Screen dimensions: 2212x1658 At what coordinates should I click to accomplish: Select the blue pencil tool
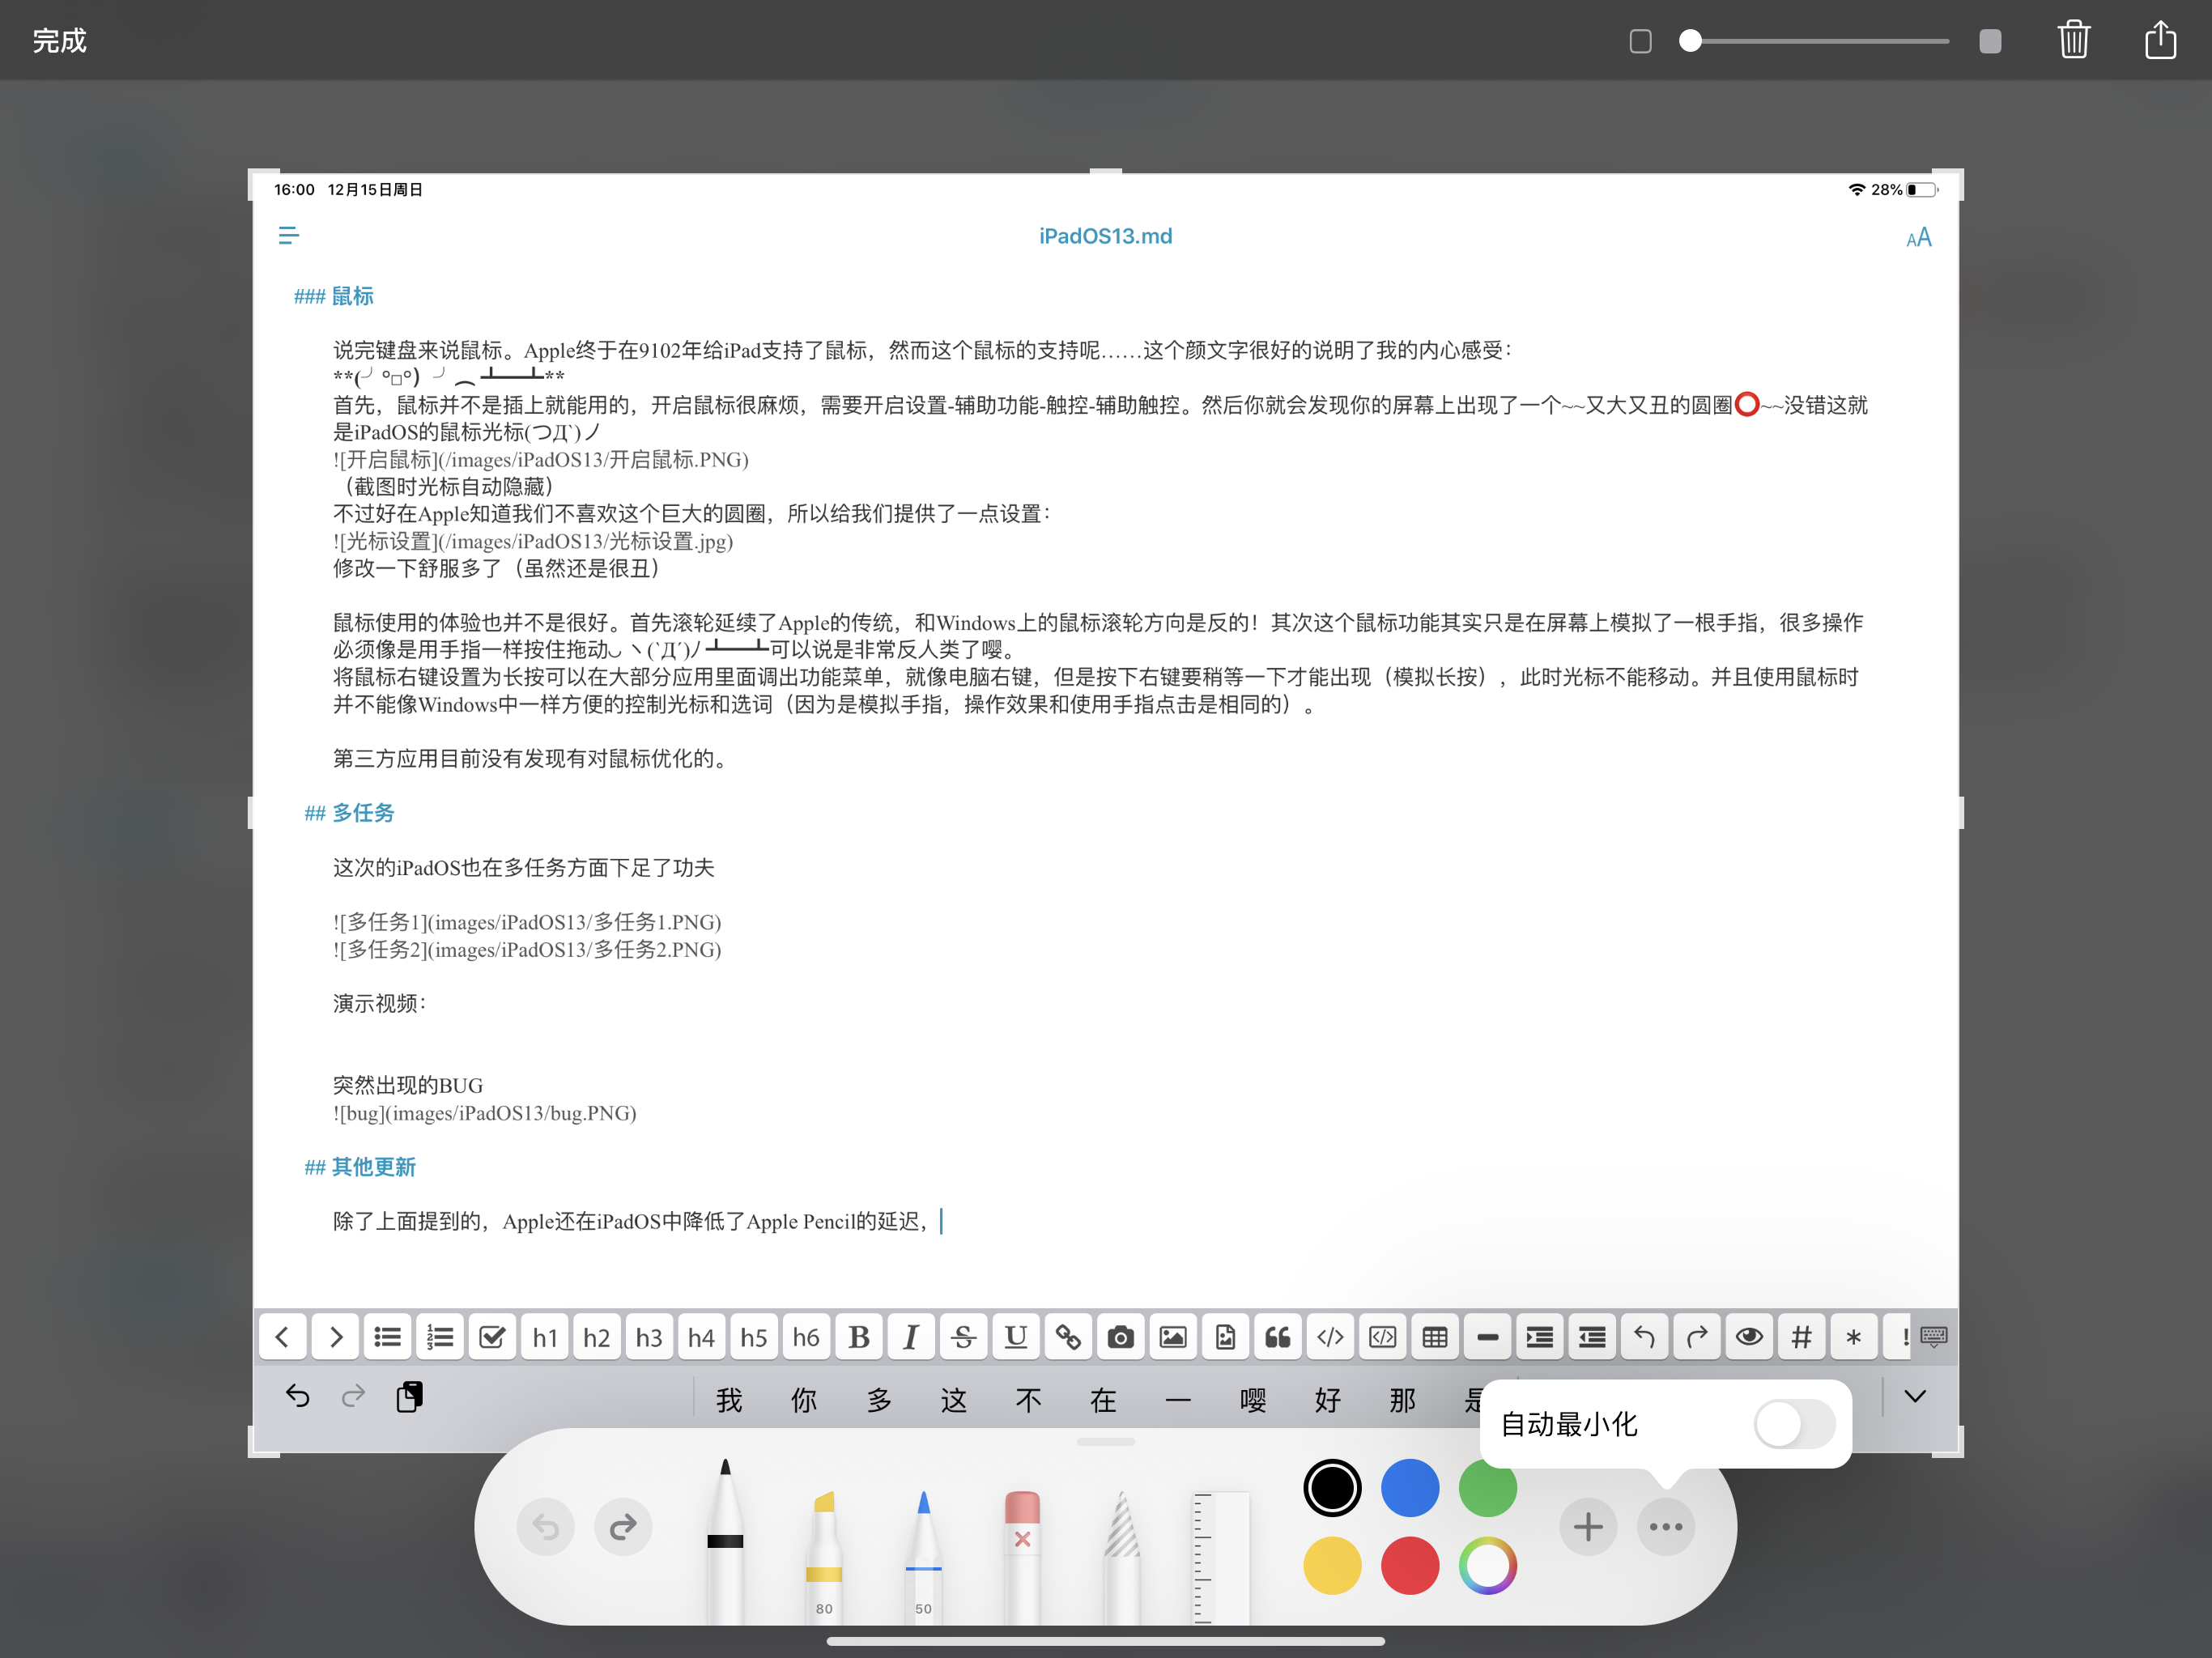pos(923,1550)
